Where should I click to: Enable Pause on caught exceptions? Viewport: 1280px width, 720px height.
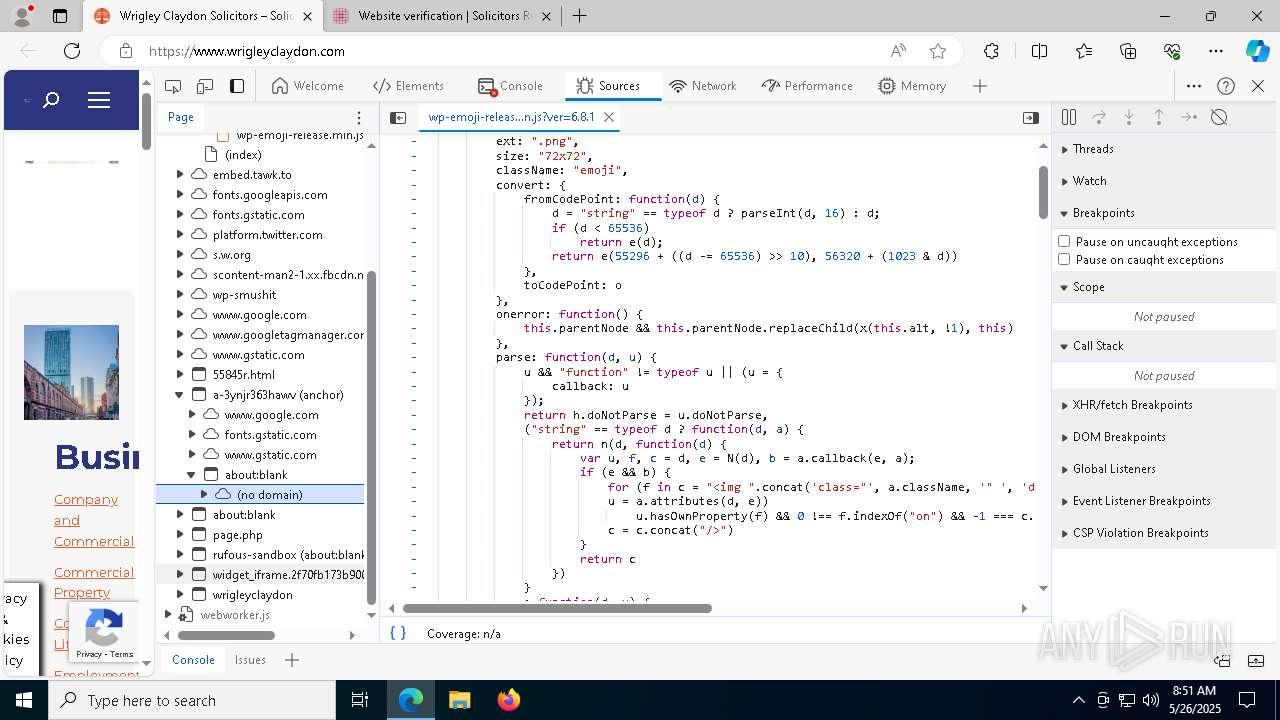click(1064, 259)
